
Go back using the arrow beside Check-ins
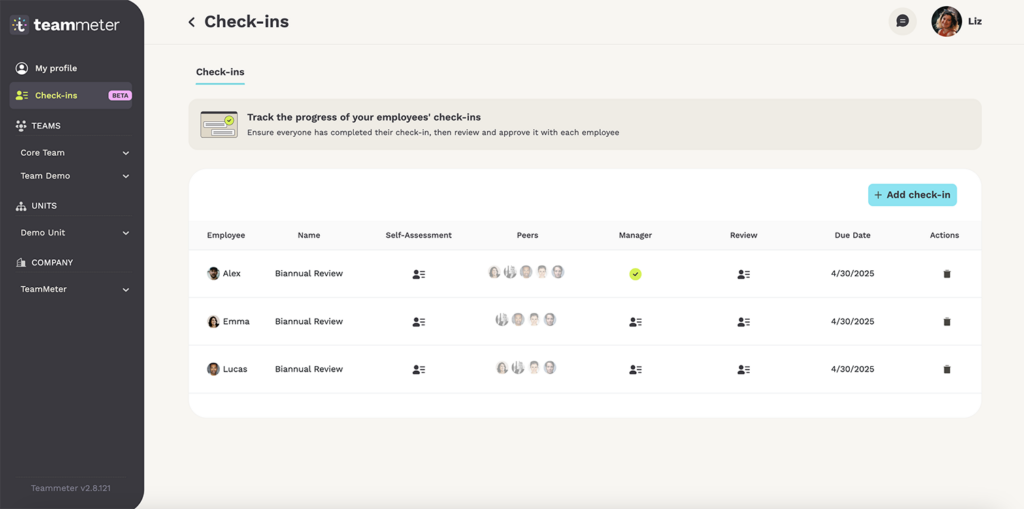[191, 22]
